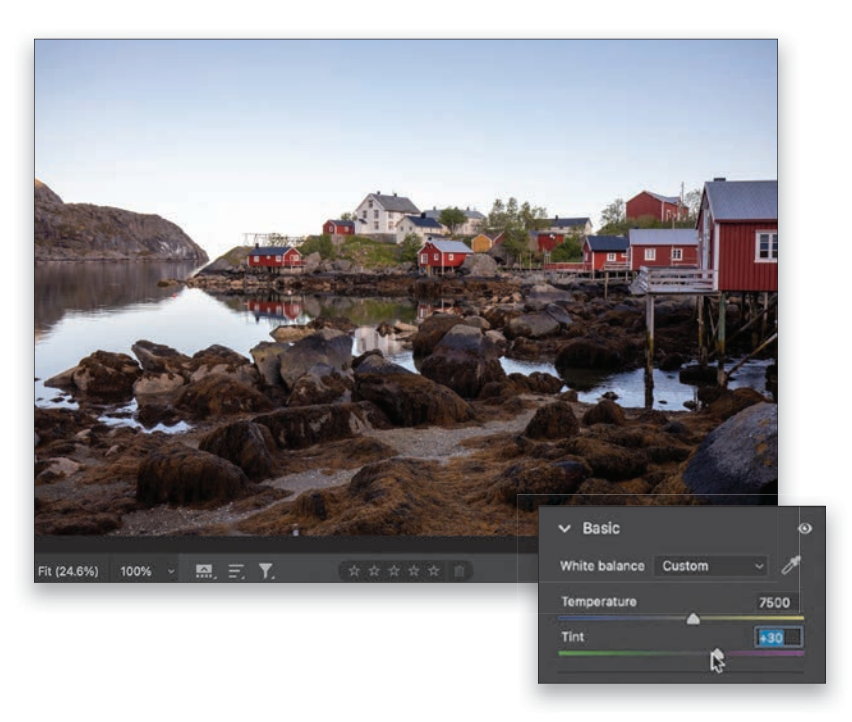Set rating to two stars
Viewport: 852px width, 722px height.
pyautogui.click(x=374, y=571)
